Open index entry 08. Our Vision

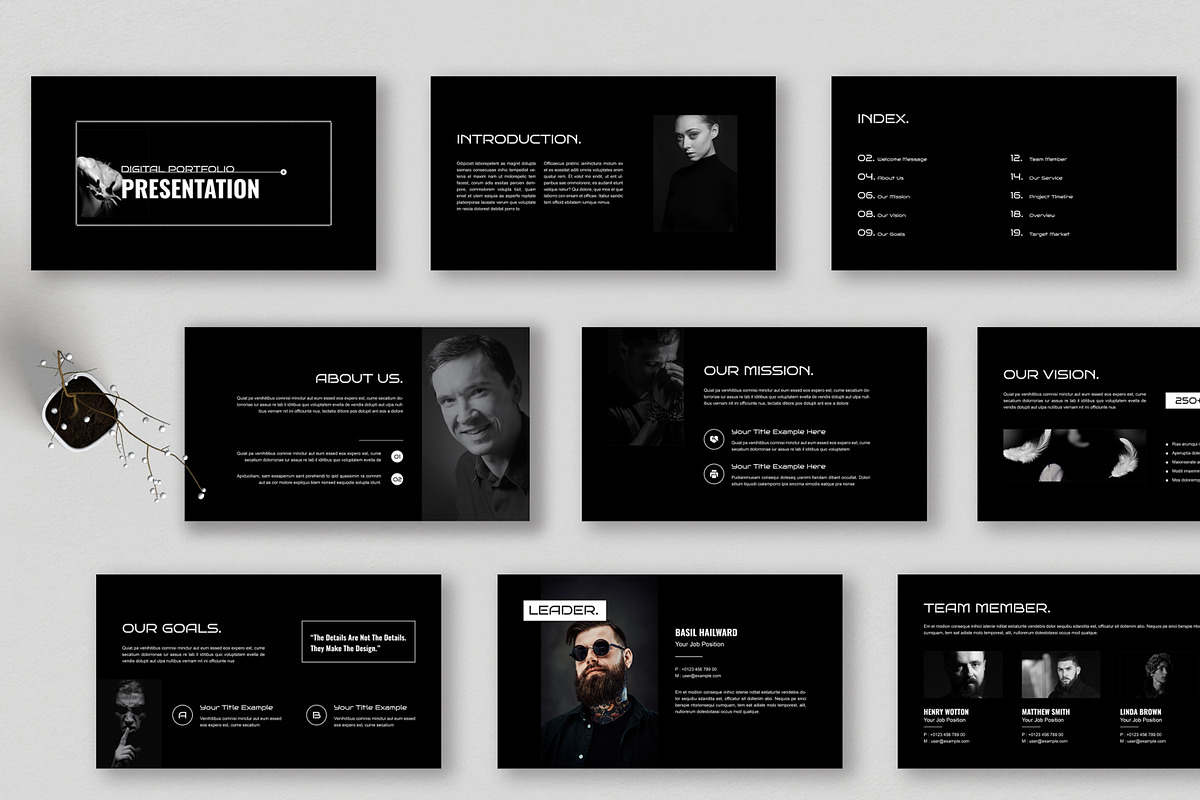pyautogui.click(x=882, y=215)
